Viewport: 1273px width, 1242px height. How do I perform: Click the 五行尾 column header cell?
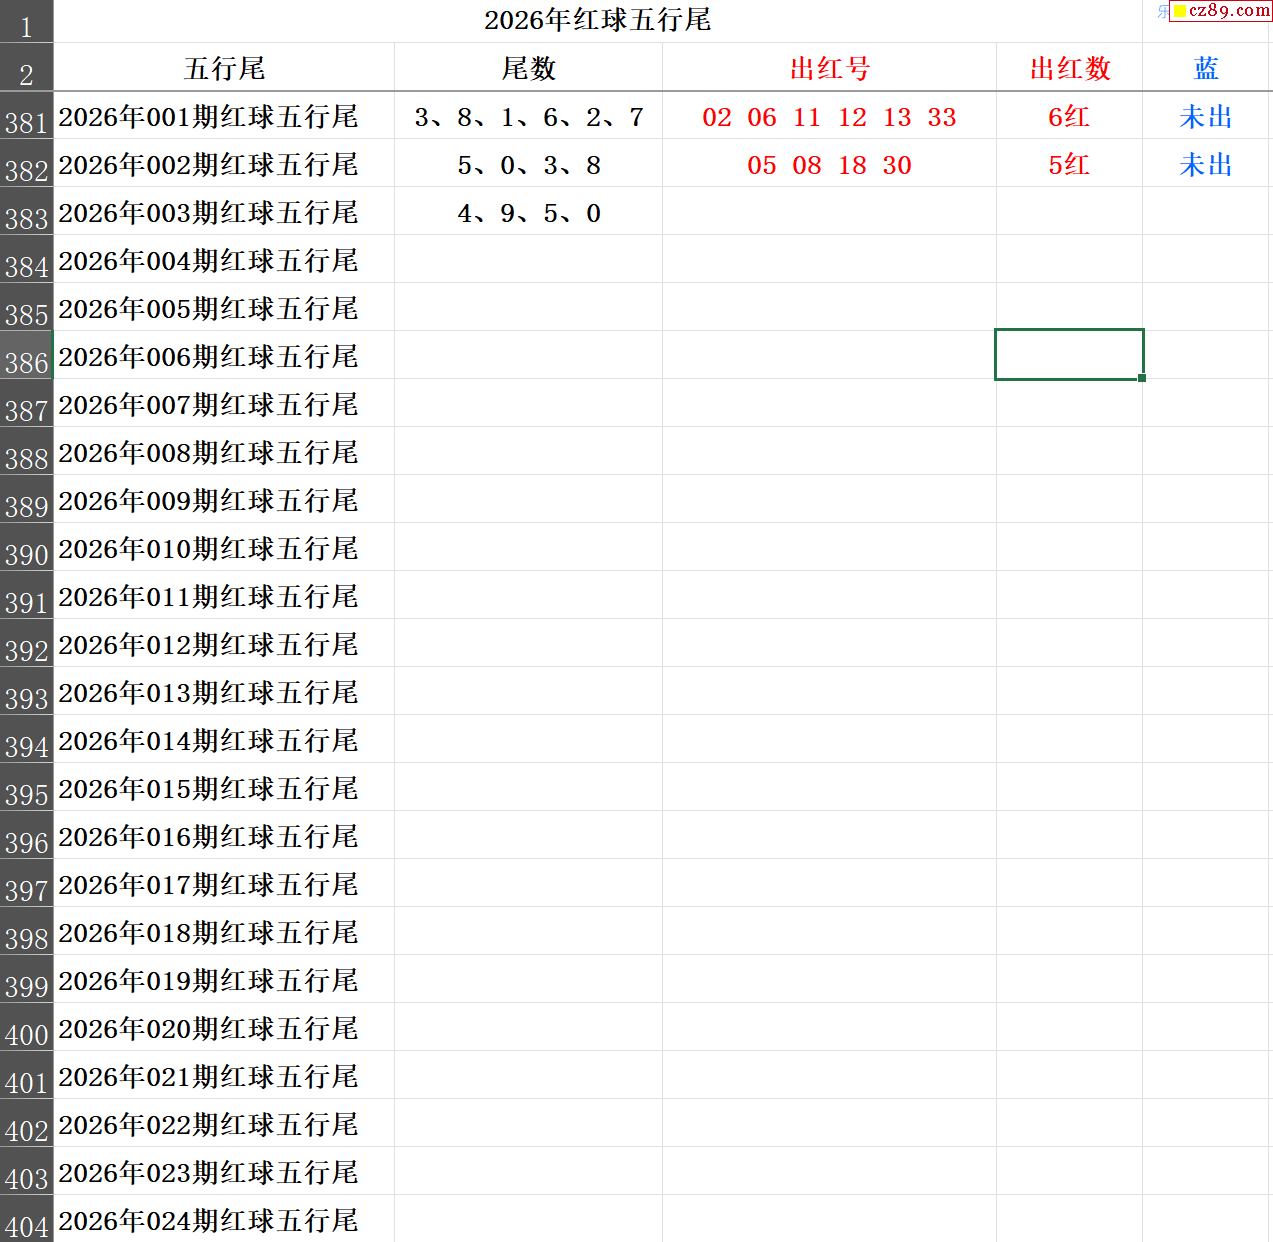coord(224,68)
